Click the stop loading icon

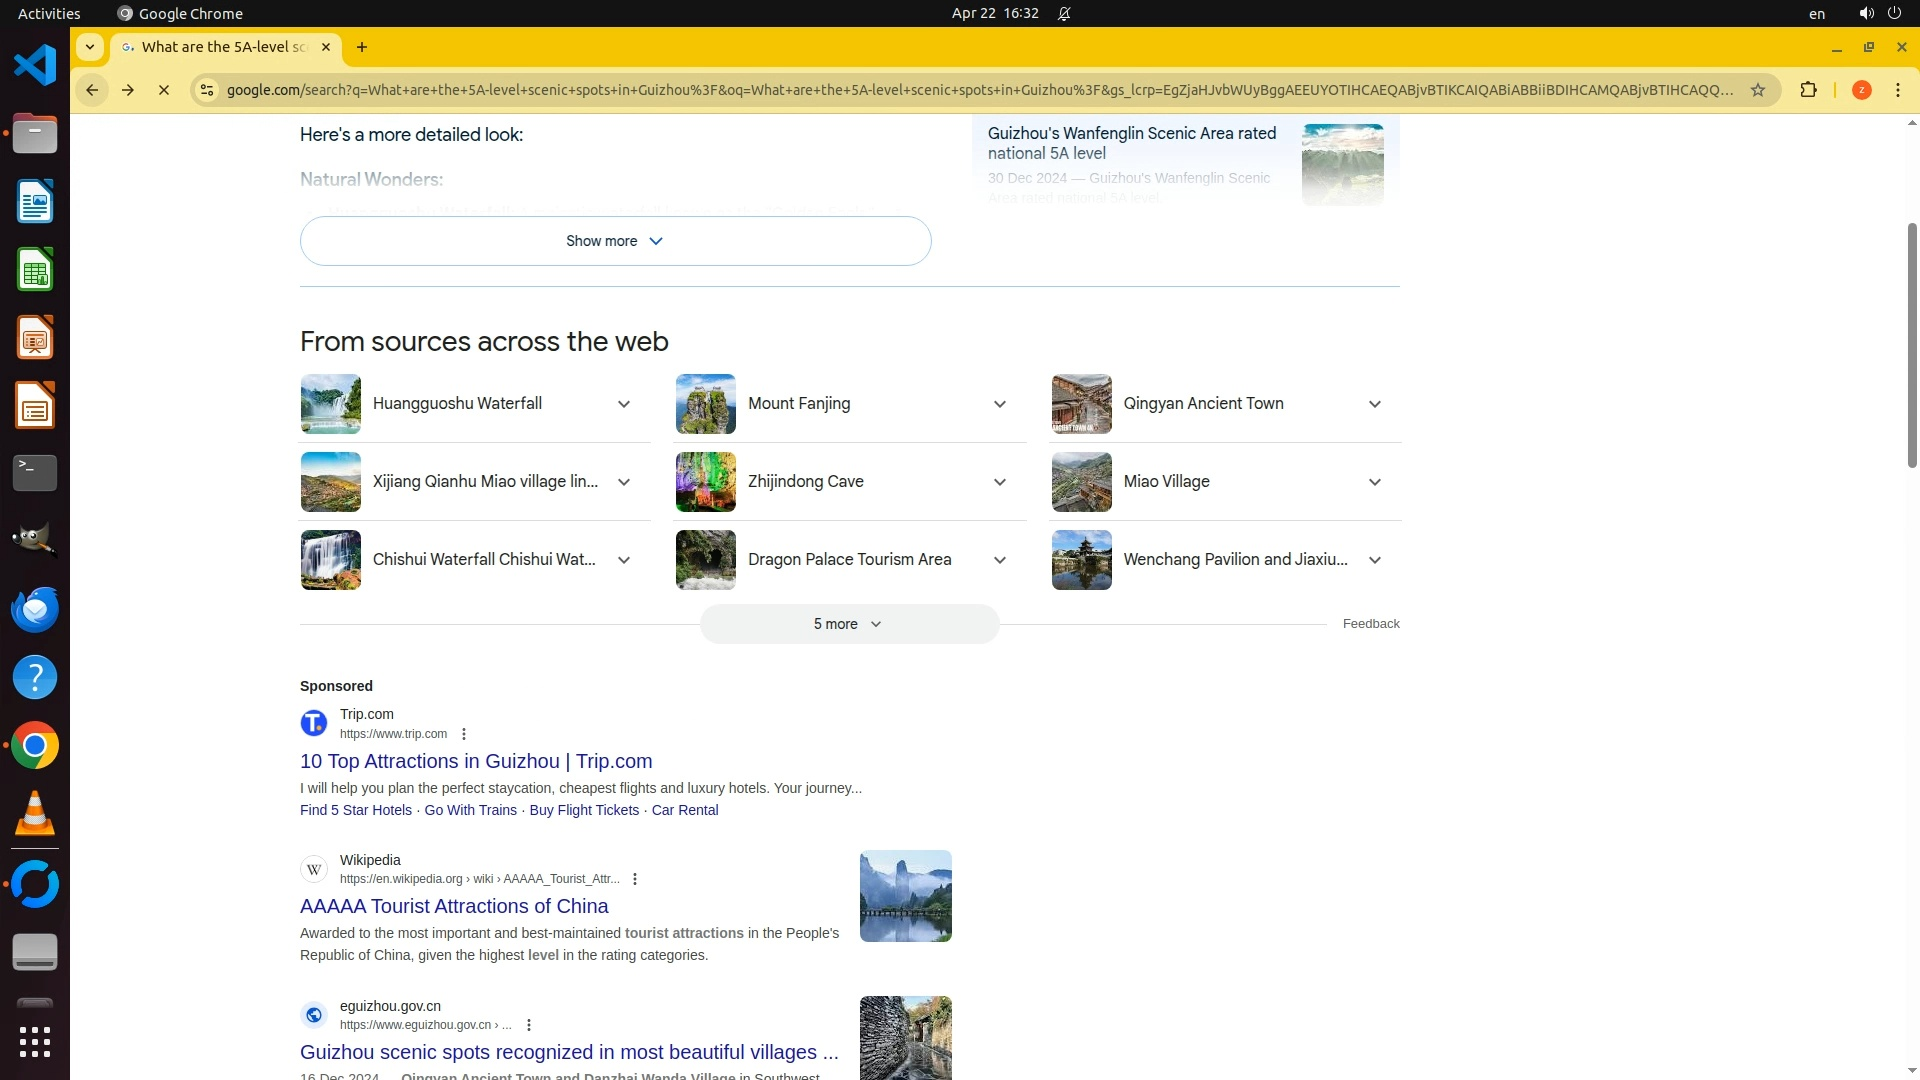click(x=164, y=90)
